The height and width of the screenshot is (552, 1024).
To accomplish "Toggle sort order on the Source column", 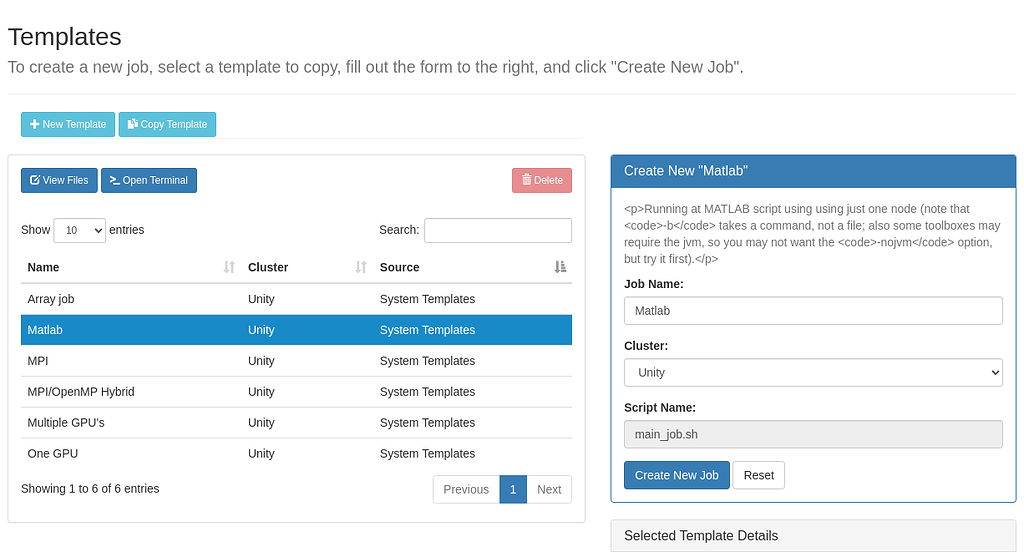I will tap(559, 267).
